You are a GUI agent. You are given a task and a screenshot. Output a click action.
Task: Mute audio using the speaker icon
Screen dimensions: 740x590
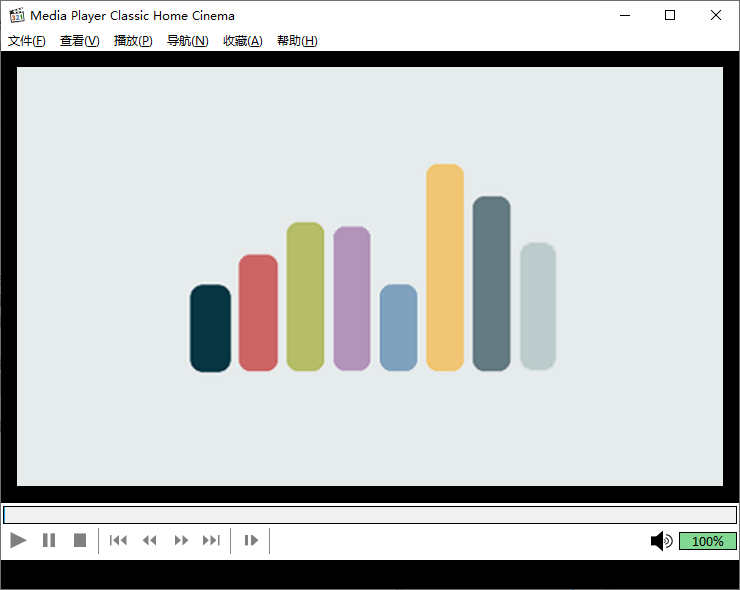coord(661,541)
